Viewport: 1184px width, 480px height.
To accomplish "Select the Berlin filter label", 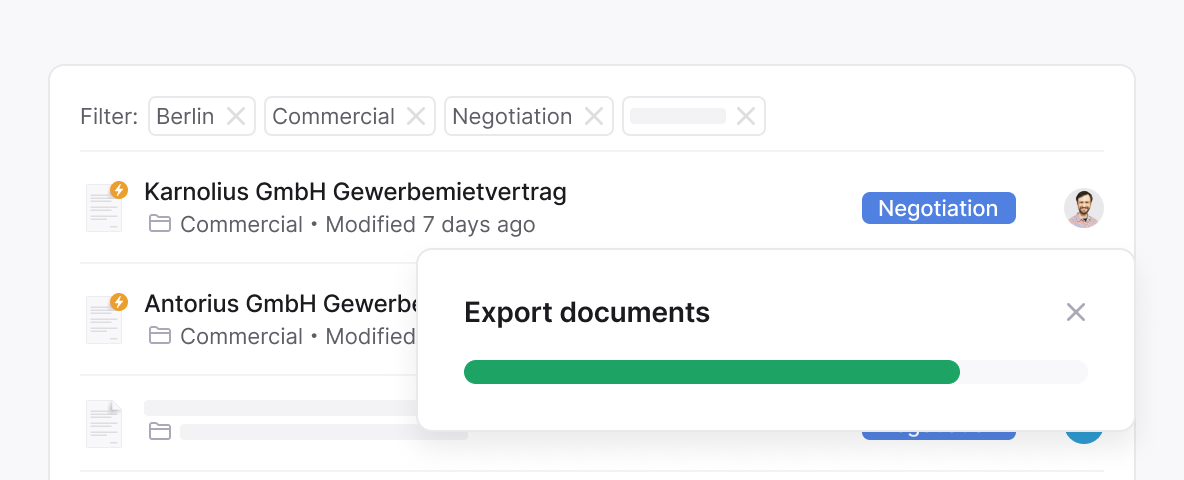I will click(x=185, y=116).
